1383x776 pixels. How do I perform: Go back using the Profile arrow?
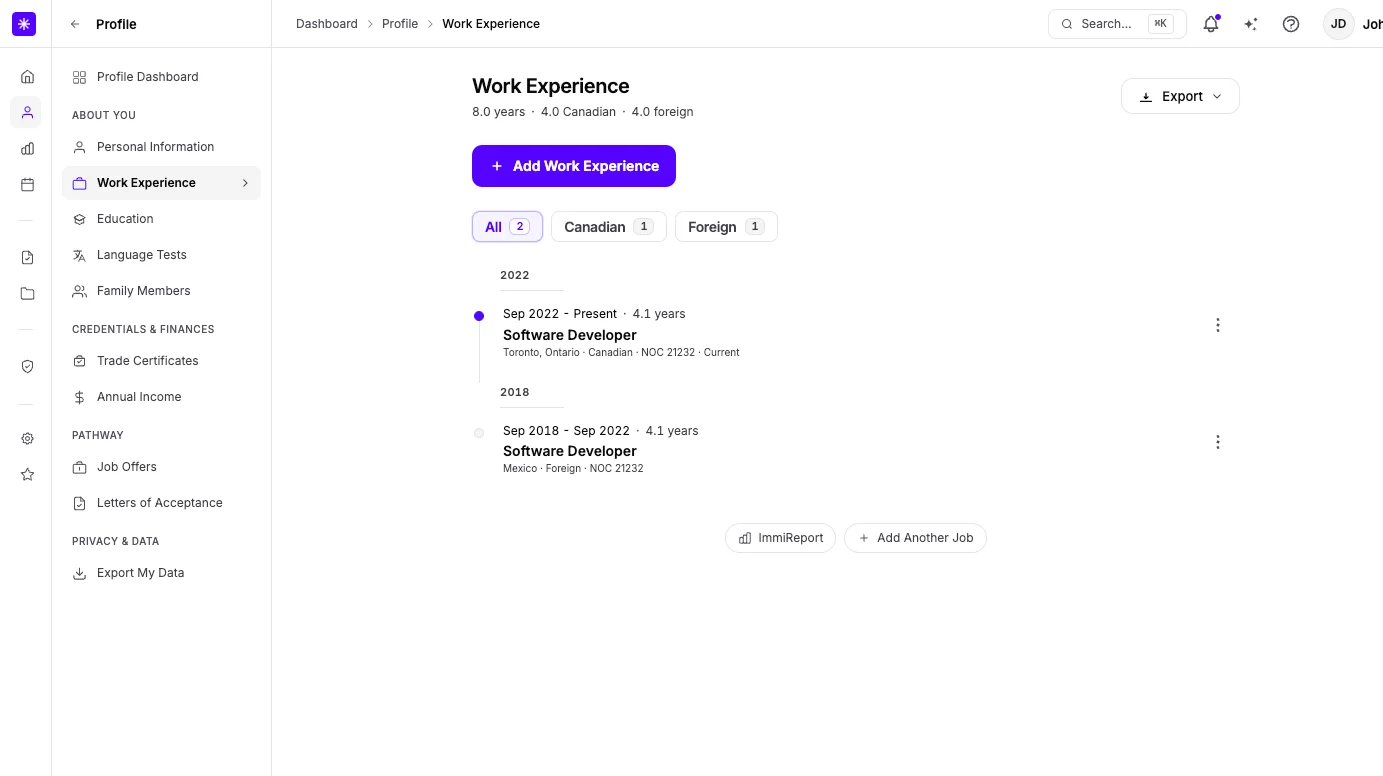coord(75,24)
